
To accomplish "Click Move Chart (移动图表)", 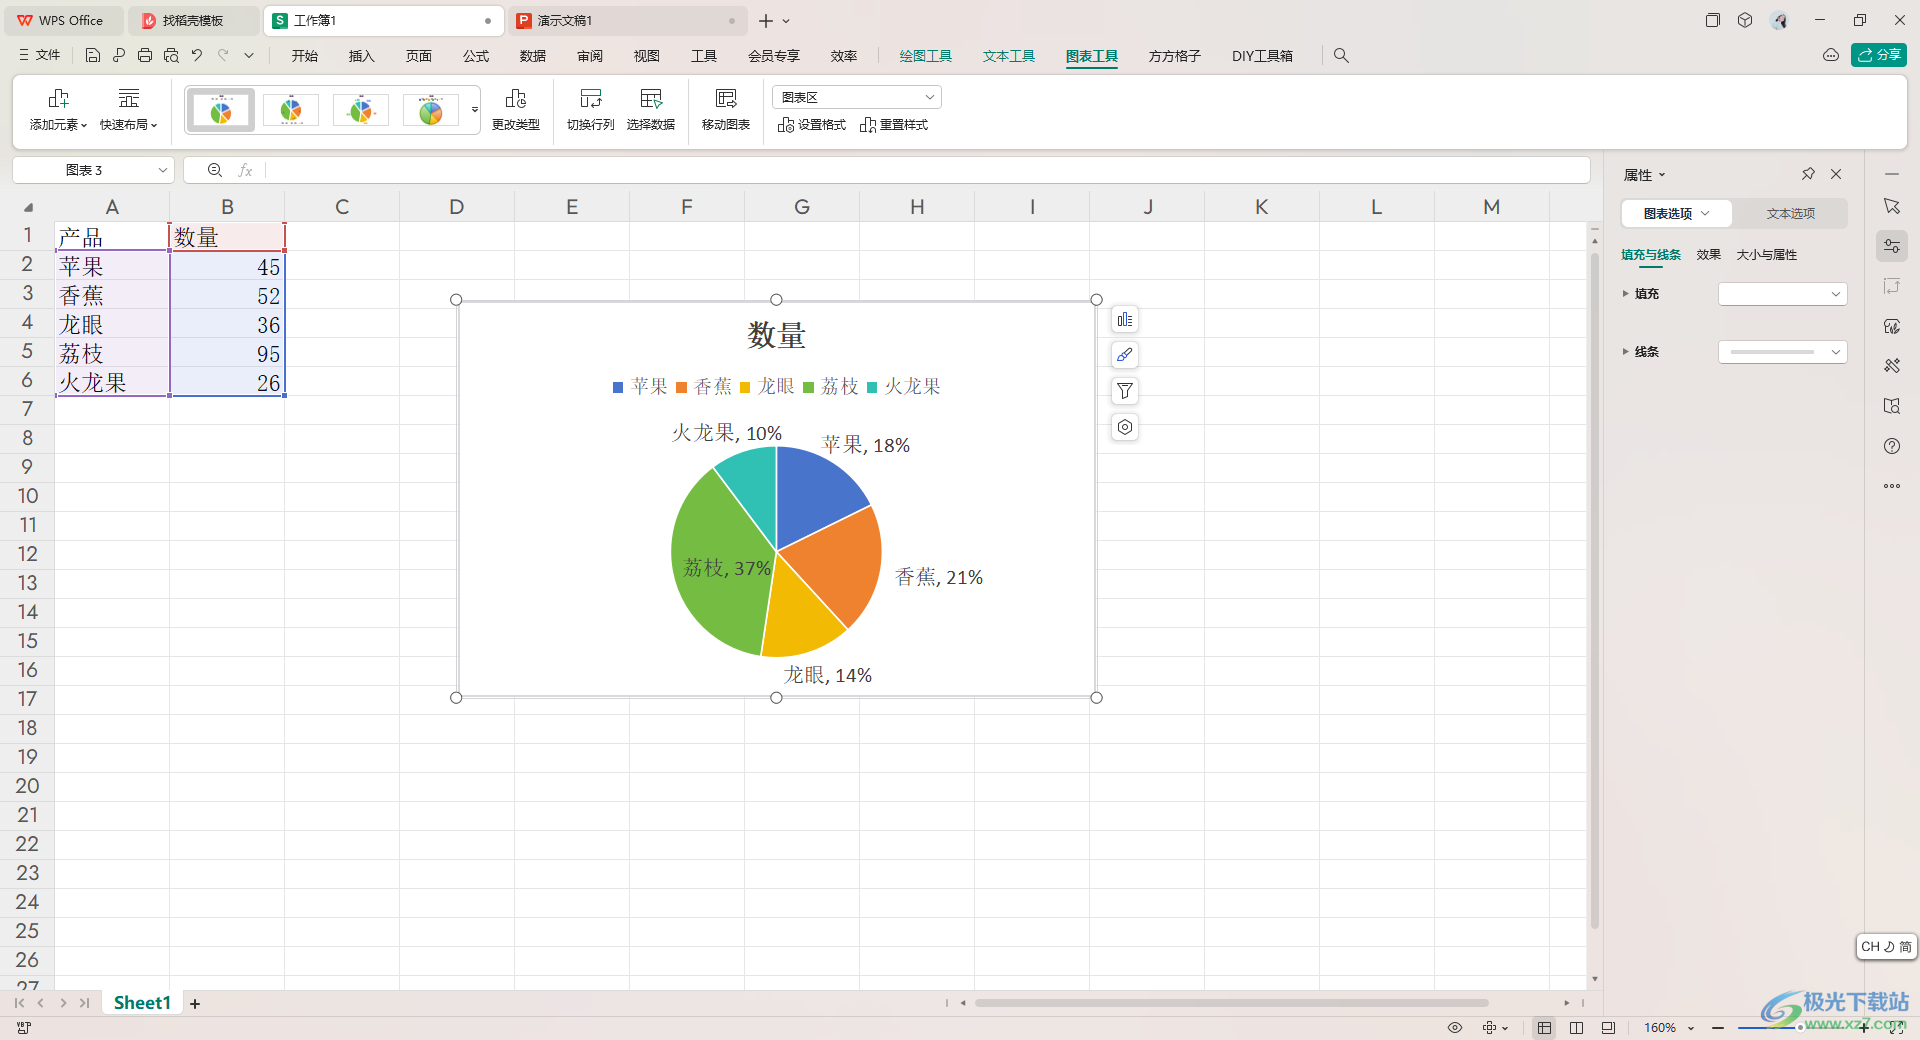I will point(726,110).
